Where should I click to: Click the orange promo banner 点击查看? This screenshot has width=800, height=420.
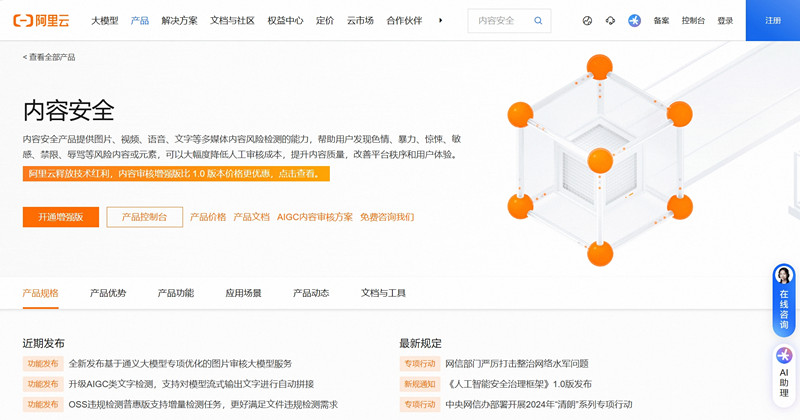coord(176,174)
